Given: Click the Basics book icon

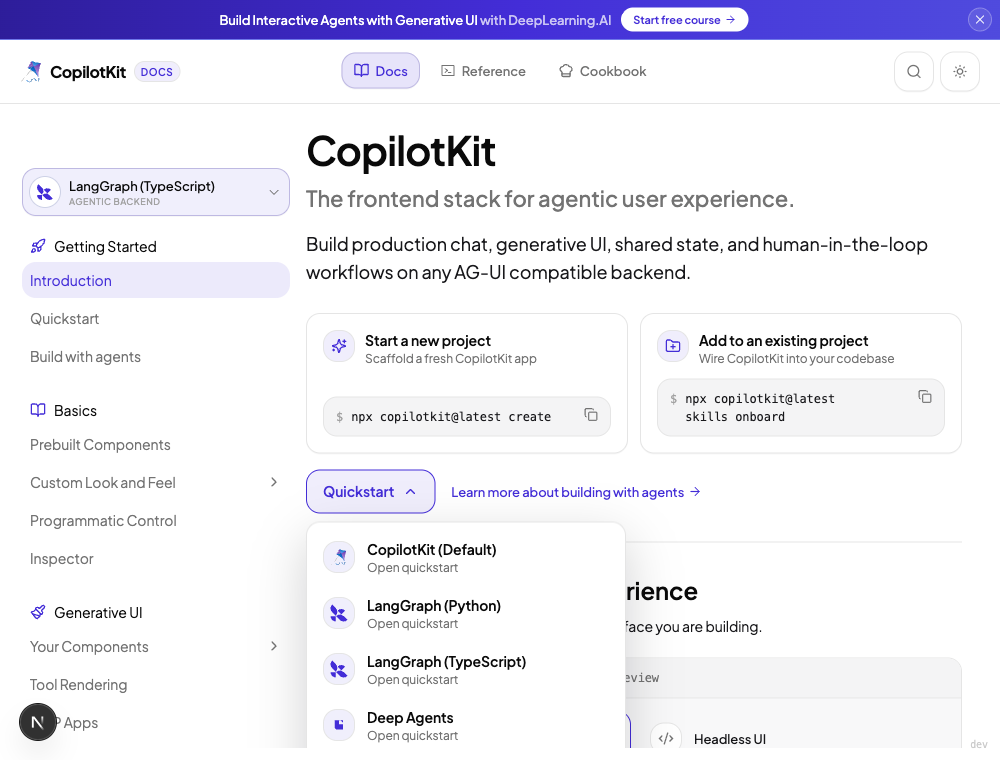Looking at the screenshot, I should (38, 410).
